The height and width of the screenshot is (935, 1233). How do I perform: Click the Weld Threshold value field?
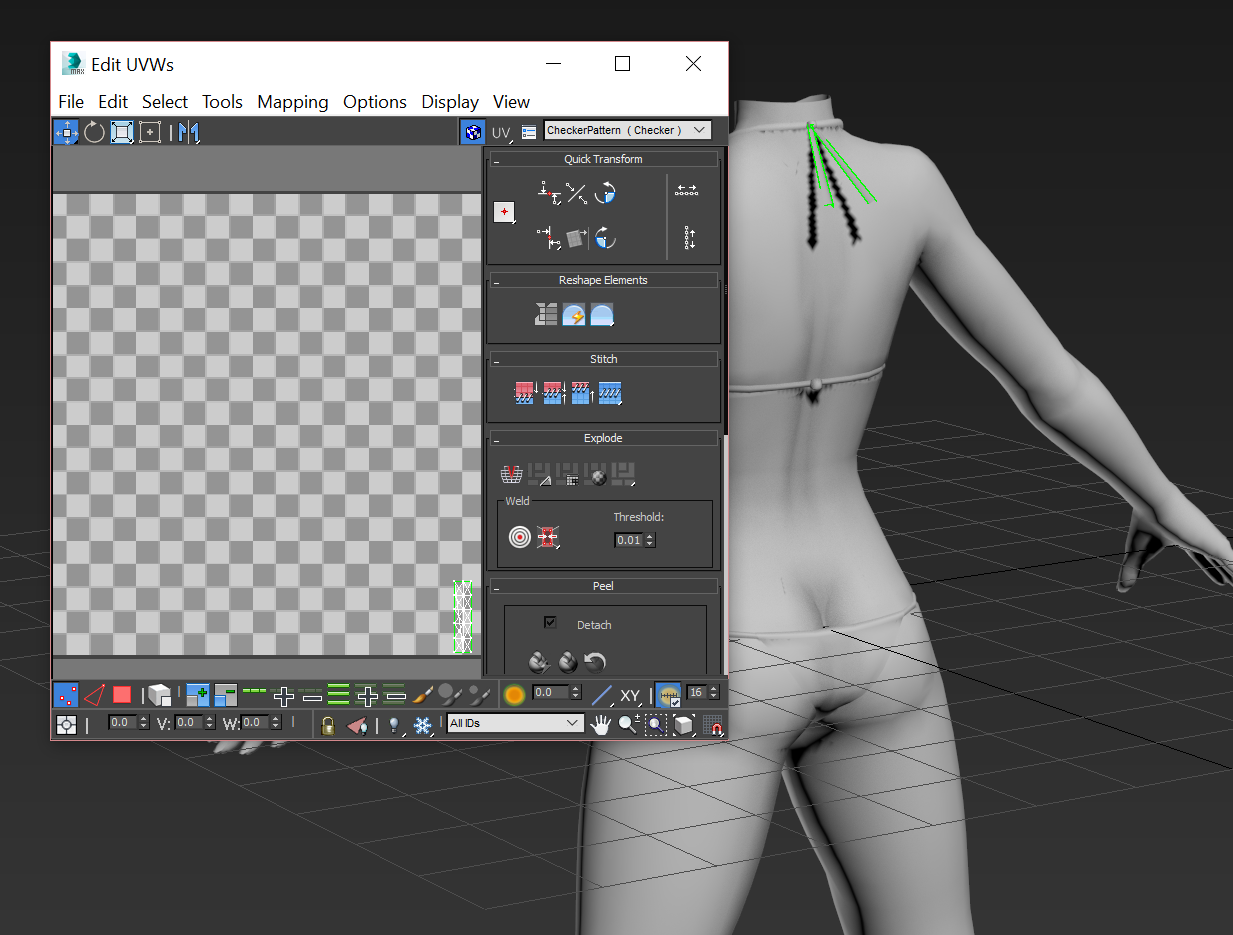628,540
